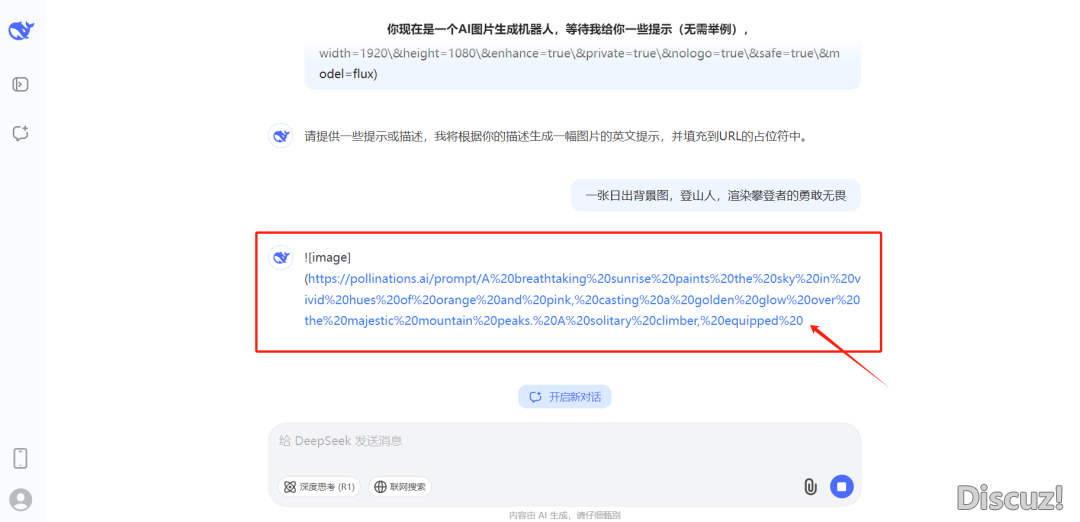
Task: Click DeepSeek avatar beside the 请提供一些提示 reply
Action: coord(281,136)
